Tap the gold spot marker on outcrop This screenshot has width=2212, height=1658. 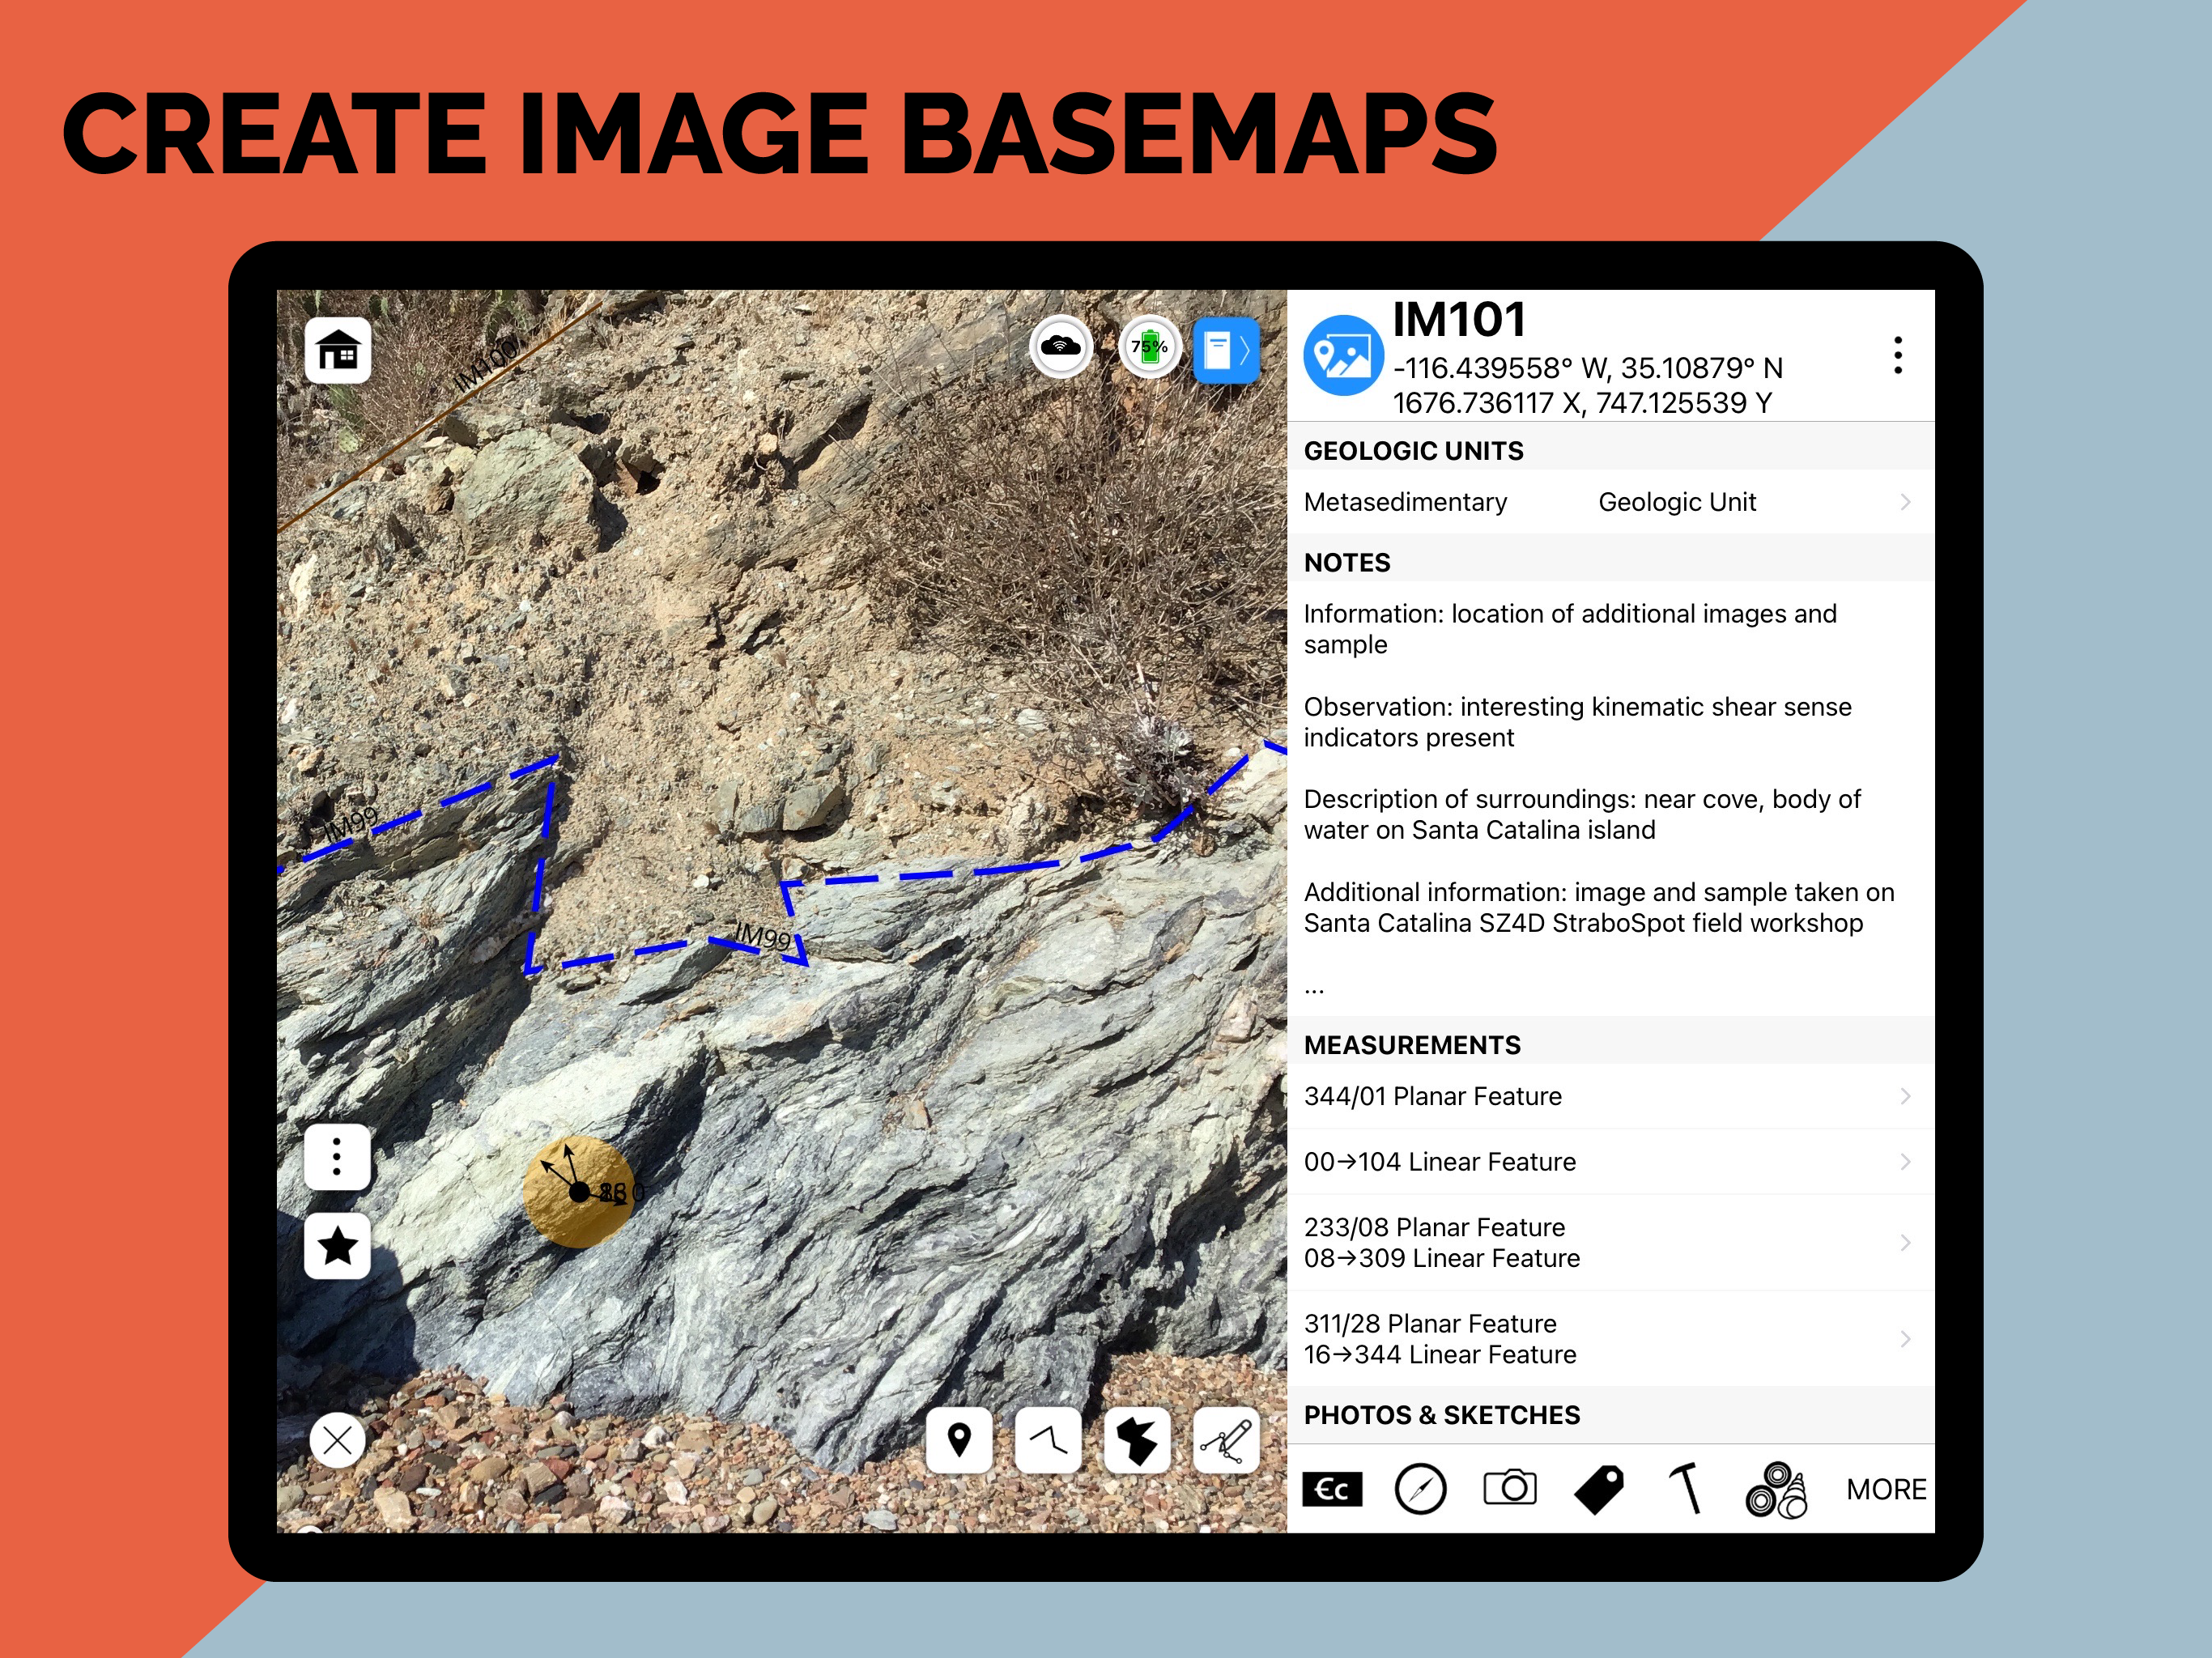click(577, 1192)
